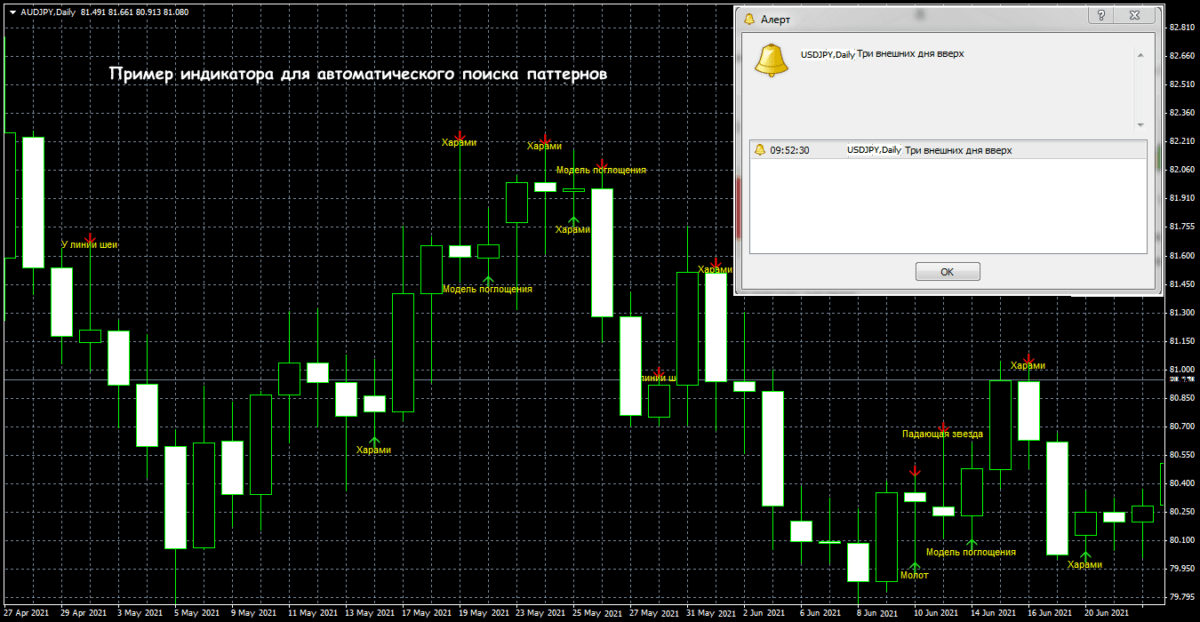Viewport: 1200px width, 622px height.
Task: Click the red arrow at 'Харами' near 16 Jun
Action: coord(1028,358)
